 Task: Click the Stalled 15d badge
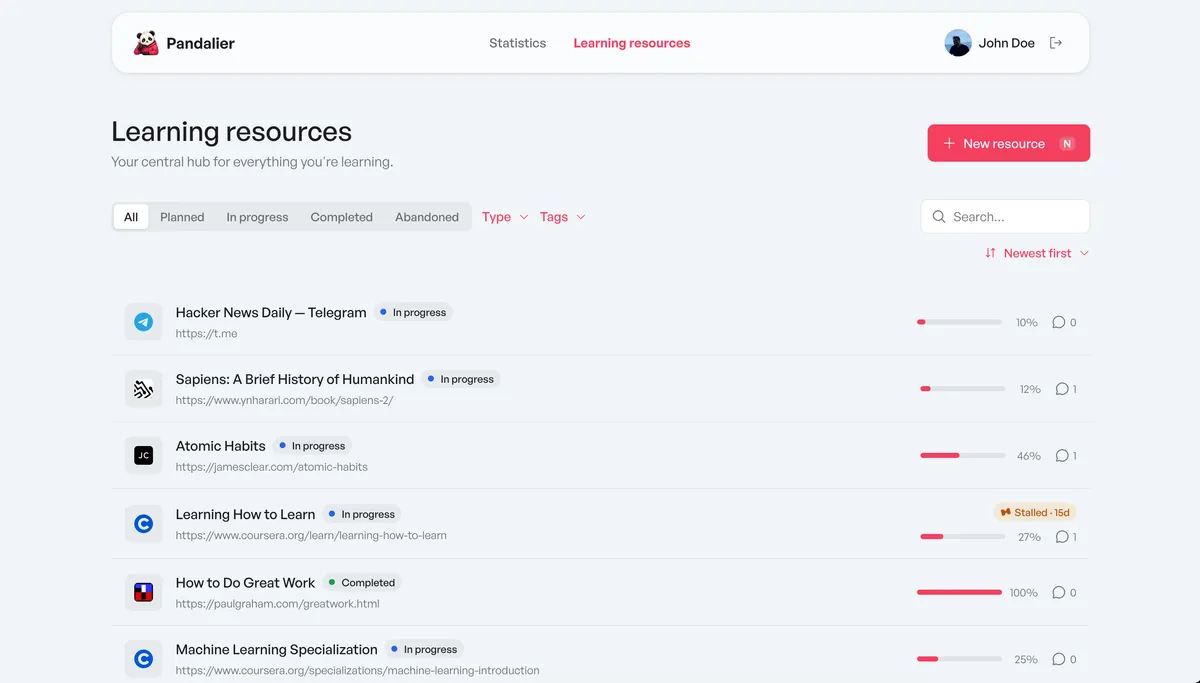click(x=1035, y=512)
